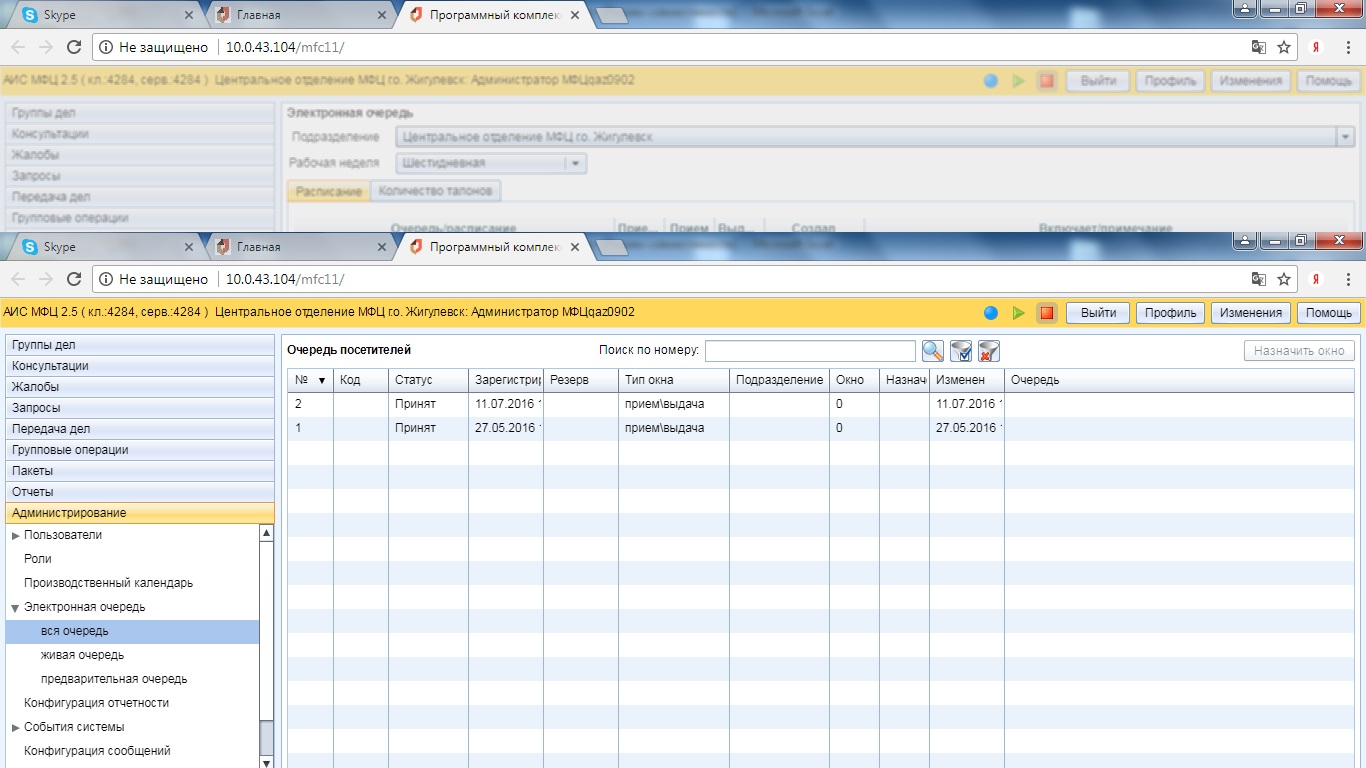The image size is (1366, 768).
Task: Click Изменения in the Очередь посетителей window
Action: [1251, 313]
